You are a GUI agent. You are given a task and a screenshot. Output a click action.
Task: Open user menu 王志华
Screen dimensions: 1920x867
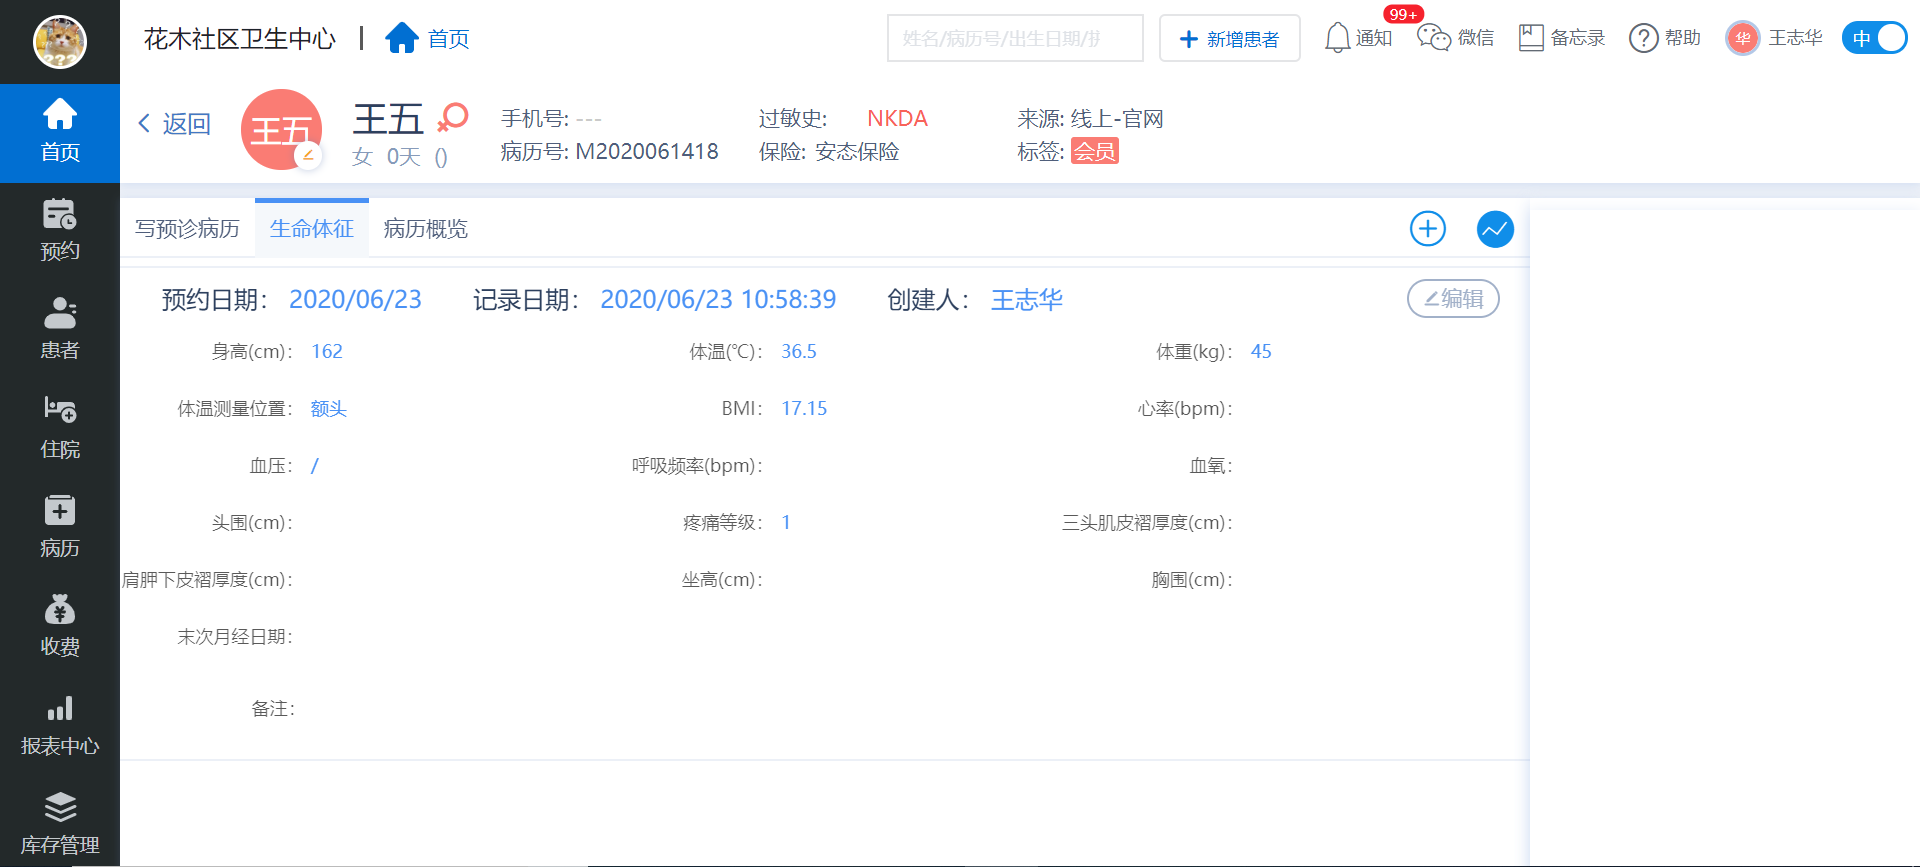click(x=1775, y=38)
